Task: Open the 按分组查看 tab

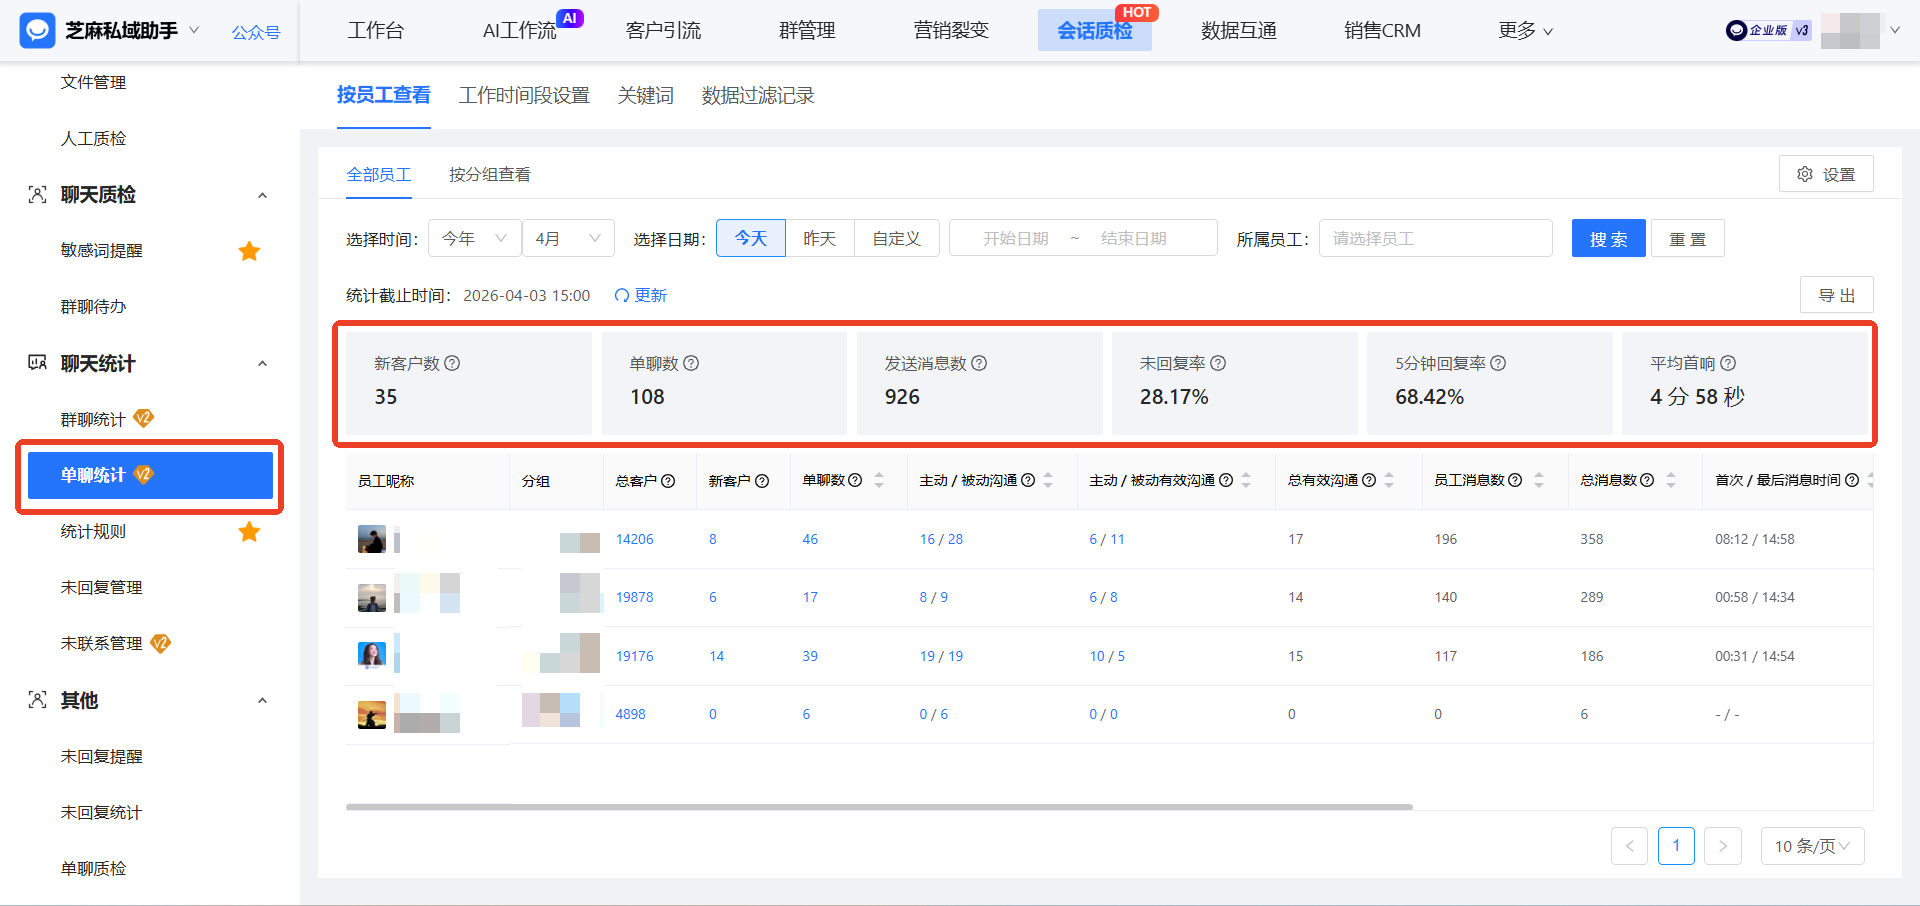Action: click(489, 173)
